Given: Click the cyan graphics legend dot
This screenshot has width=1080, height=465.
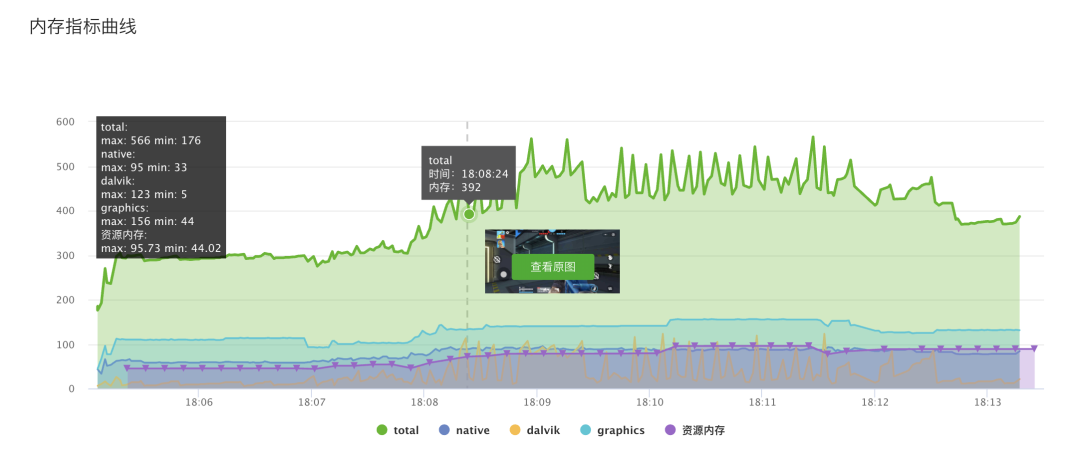Looking at the screenshot, I should (x=586, y=430).
